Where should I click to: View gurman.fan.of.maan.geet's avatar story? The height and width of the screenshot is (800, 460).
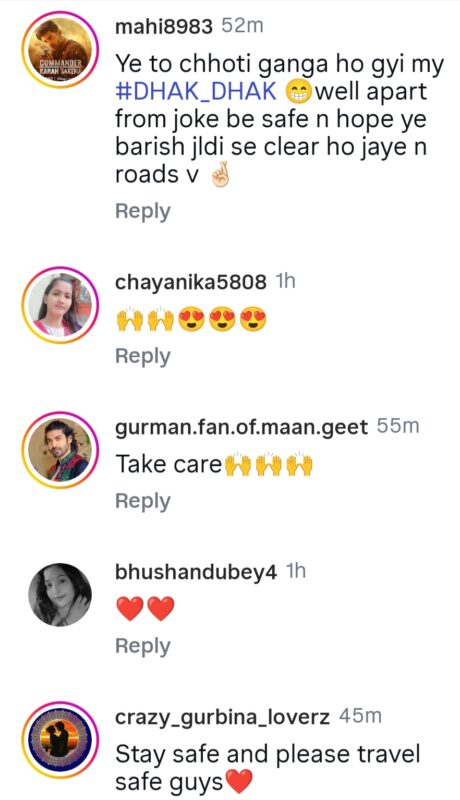click(60, 449)
